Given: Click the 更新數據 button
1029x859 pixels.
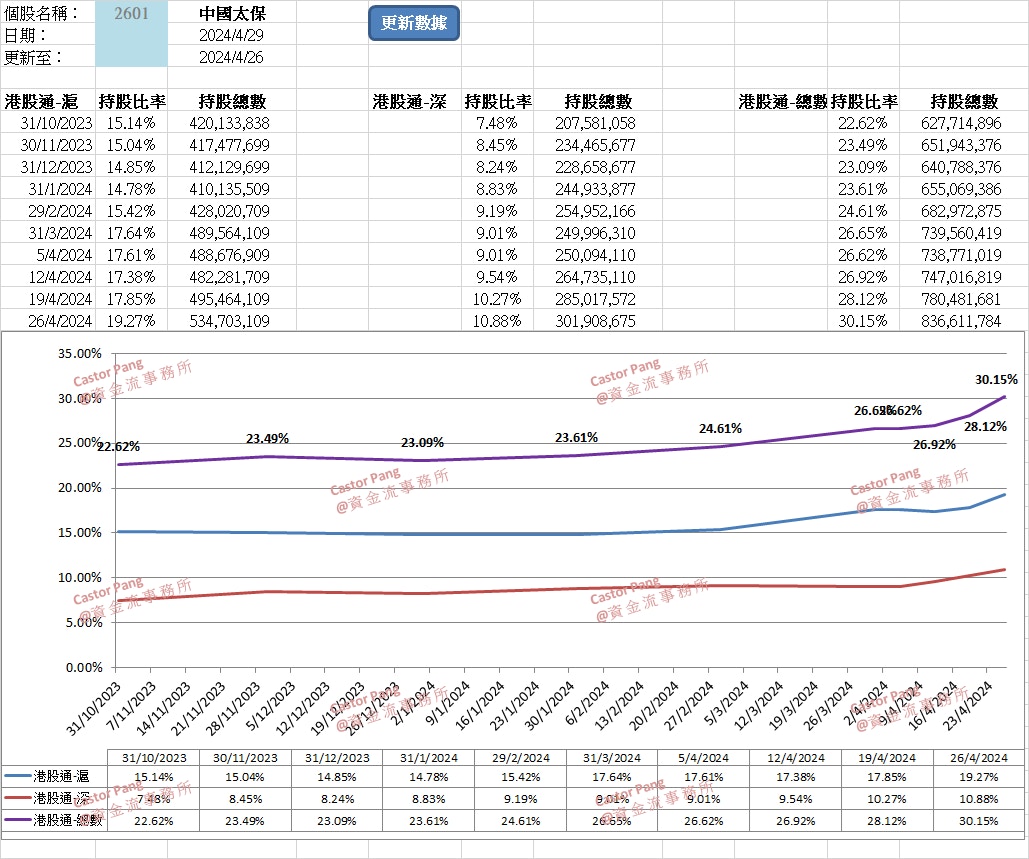Looking at the screenshot, I should pos(413,22).
